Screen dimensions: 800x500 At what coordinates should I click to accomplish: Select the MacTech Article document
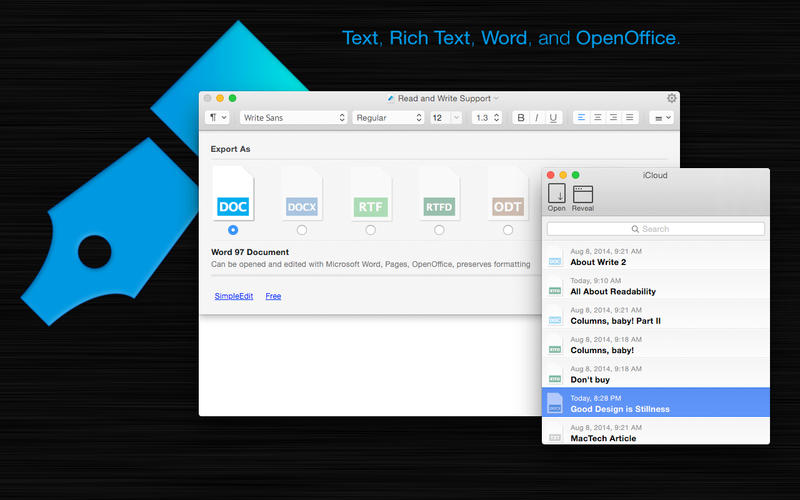click(x=656, y=433)
